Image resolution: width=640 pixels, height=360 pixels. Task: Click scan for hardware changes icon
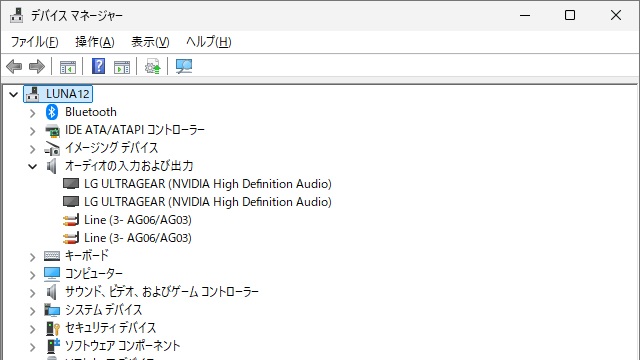coord(184,66)
